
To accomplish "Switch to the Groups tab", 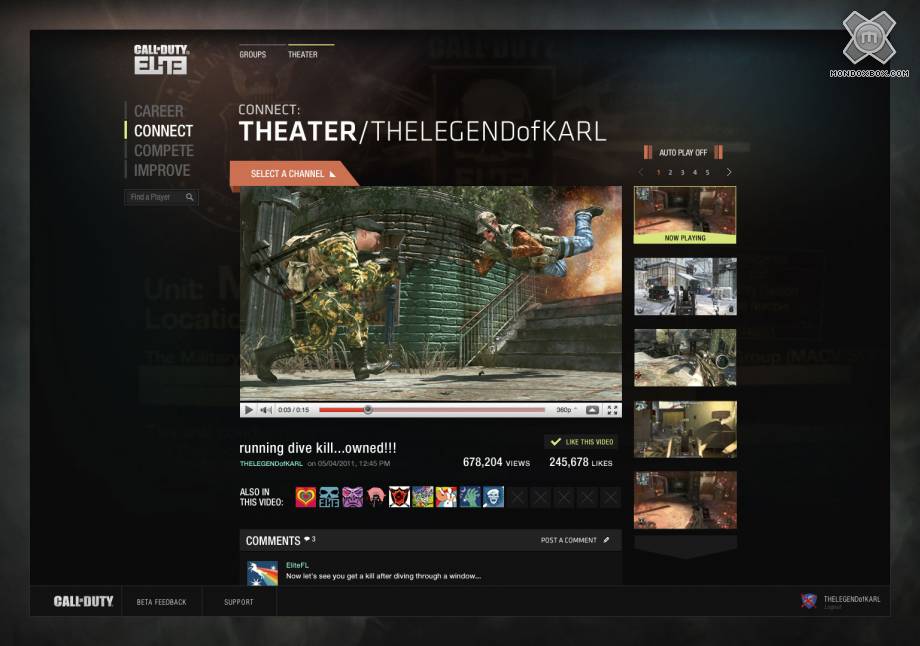I will pyautogui.click(x=253, y=55).
